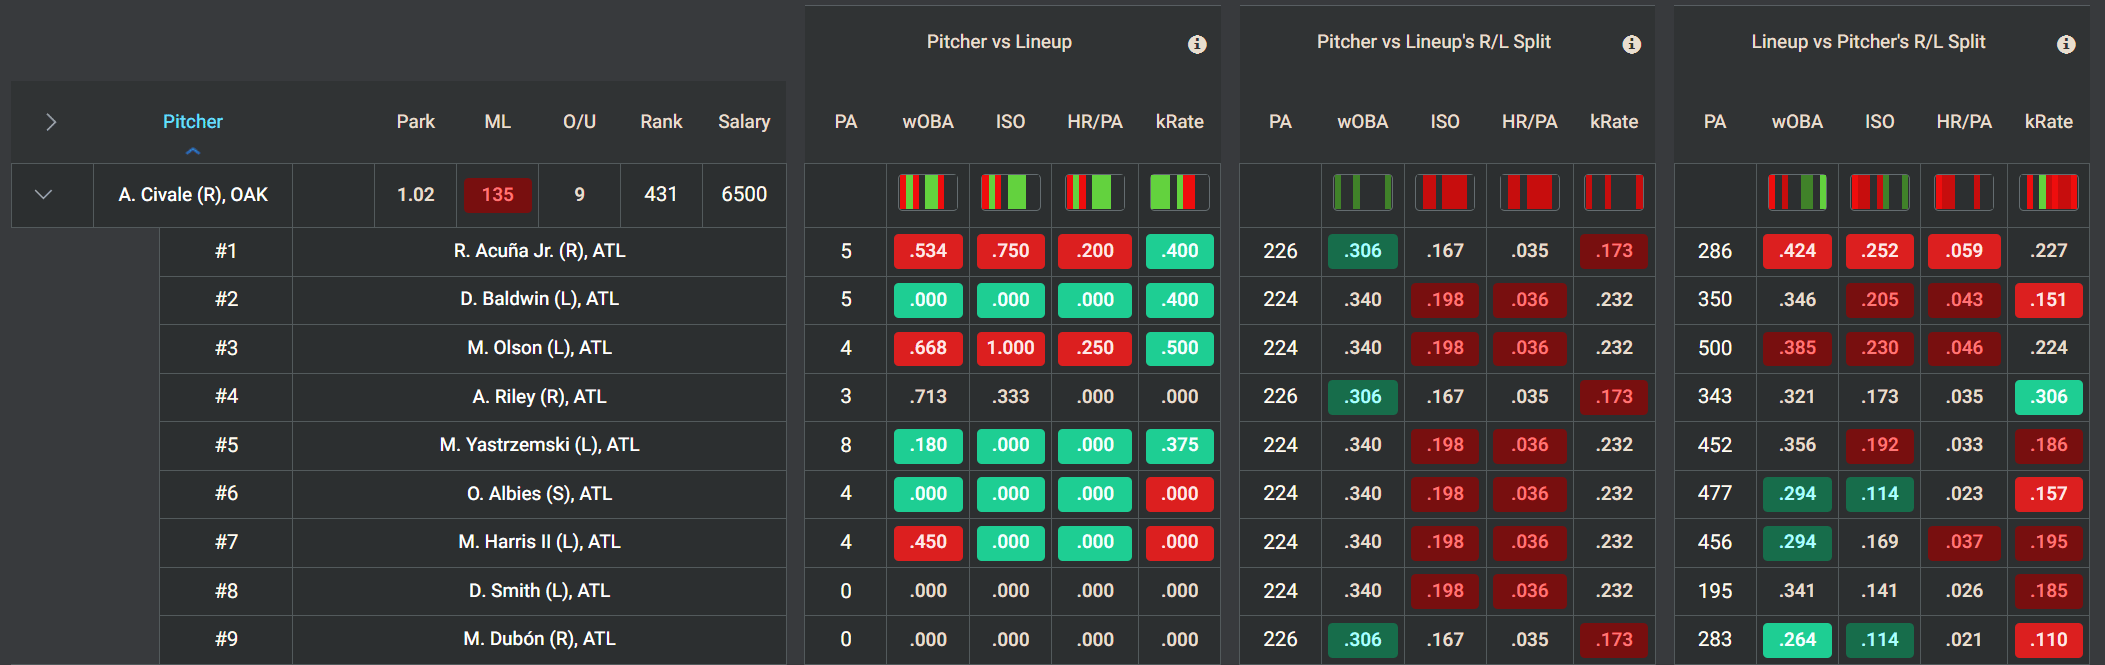2105x665 pixels.
Task: Click wOBA color bar in Lineup vs Pitcher's R/L Split
Action: point(1797,192)
